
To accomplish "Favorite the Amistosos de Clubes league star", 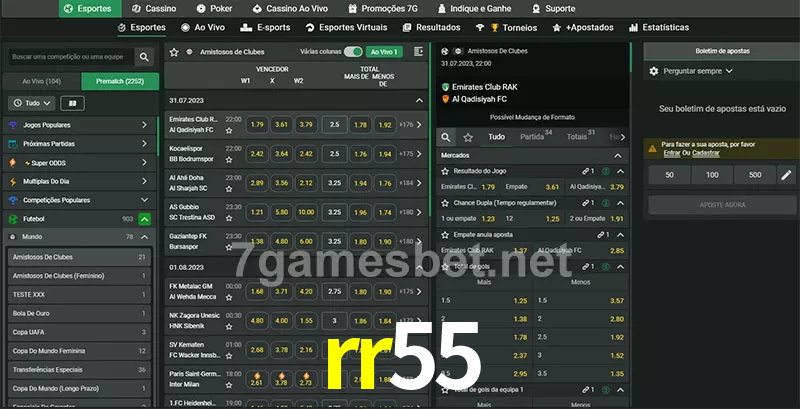I will click(174, 51).
